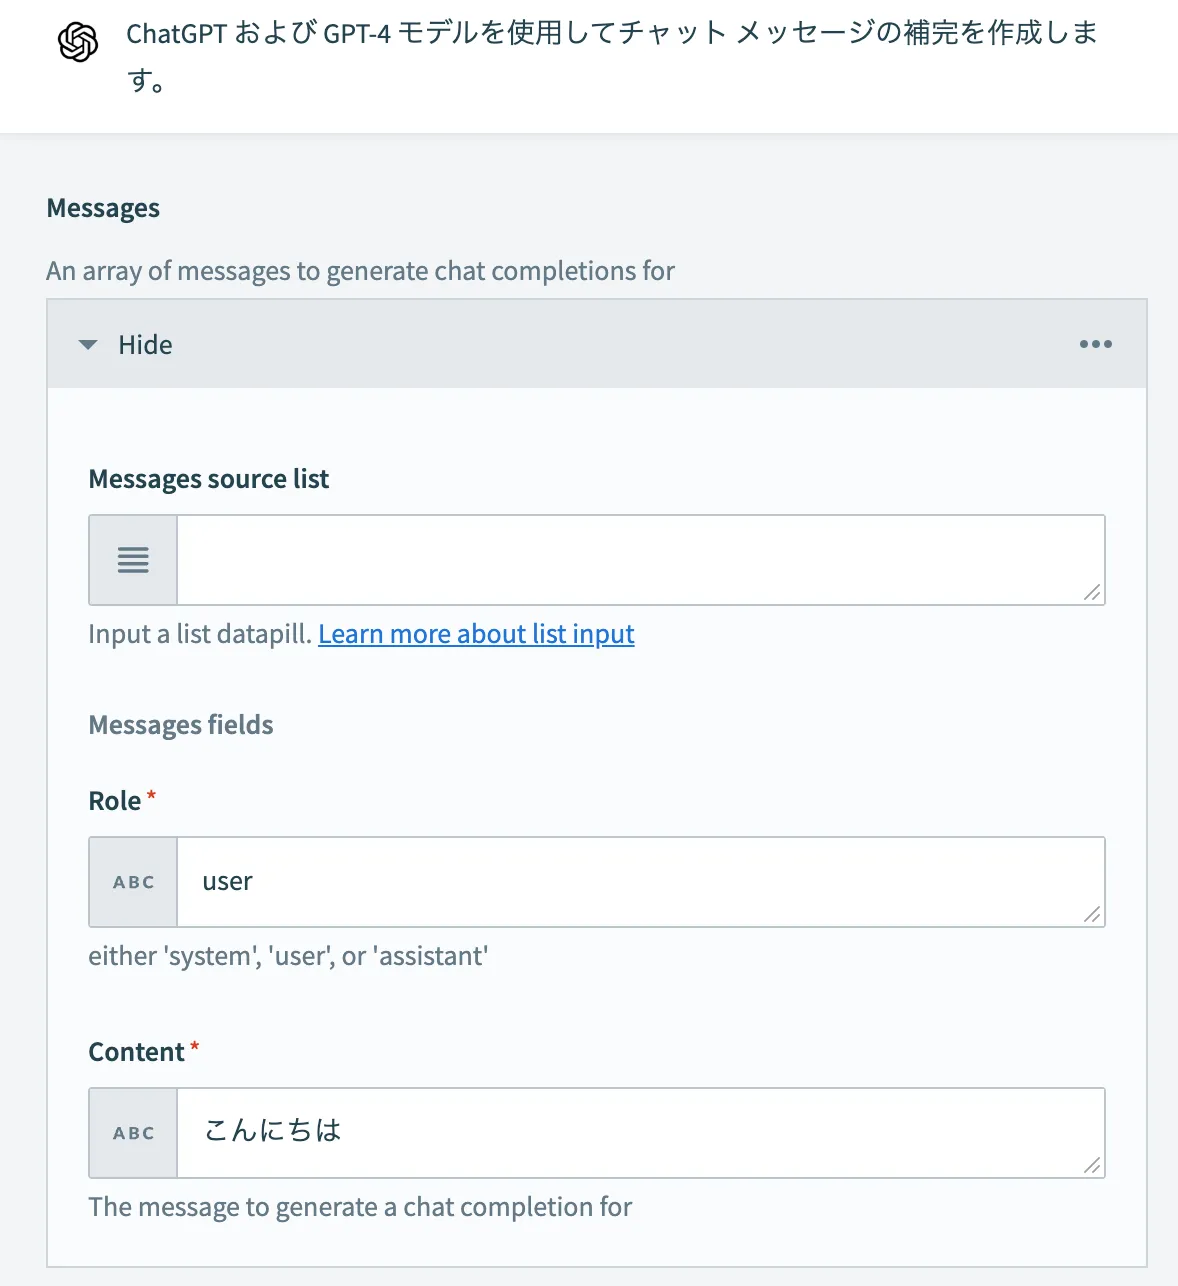Click the Role hint about system, user, assistant

tap(288, 956)
